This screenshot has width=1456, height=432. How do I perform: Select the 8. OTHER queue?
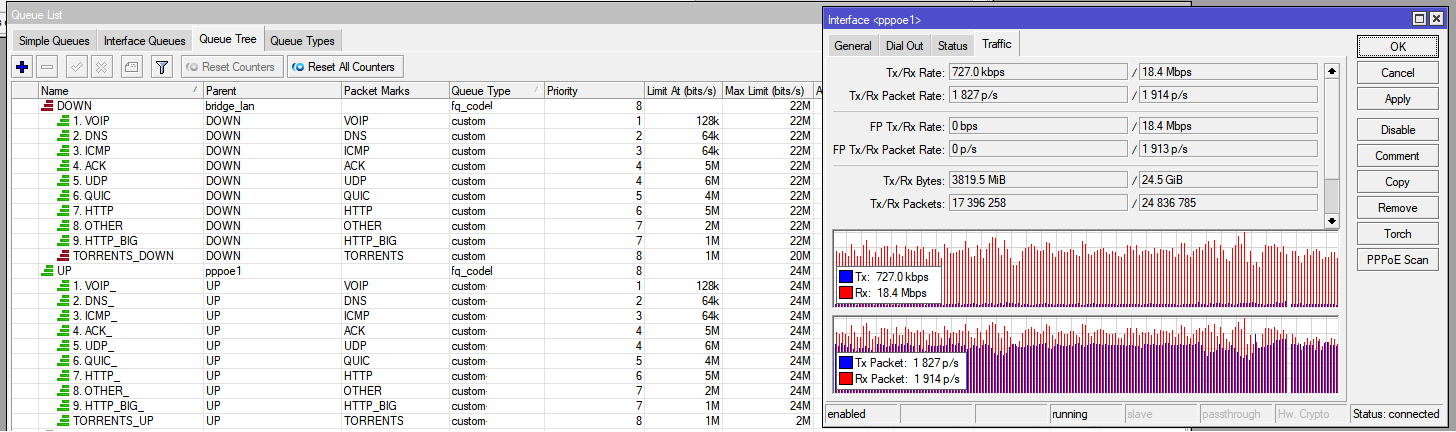pyautogui.click(x=415, y=225)
